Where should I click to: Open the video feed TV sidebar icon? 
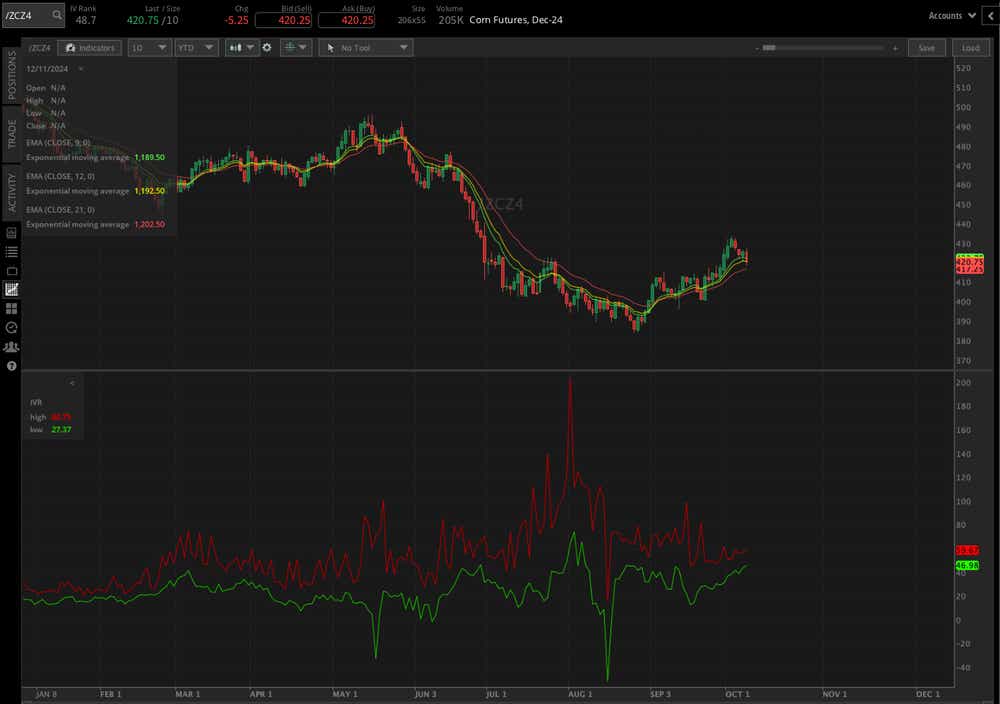click(11, 271)
